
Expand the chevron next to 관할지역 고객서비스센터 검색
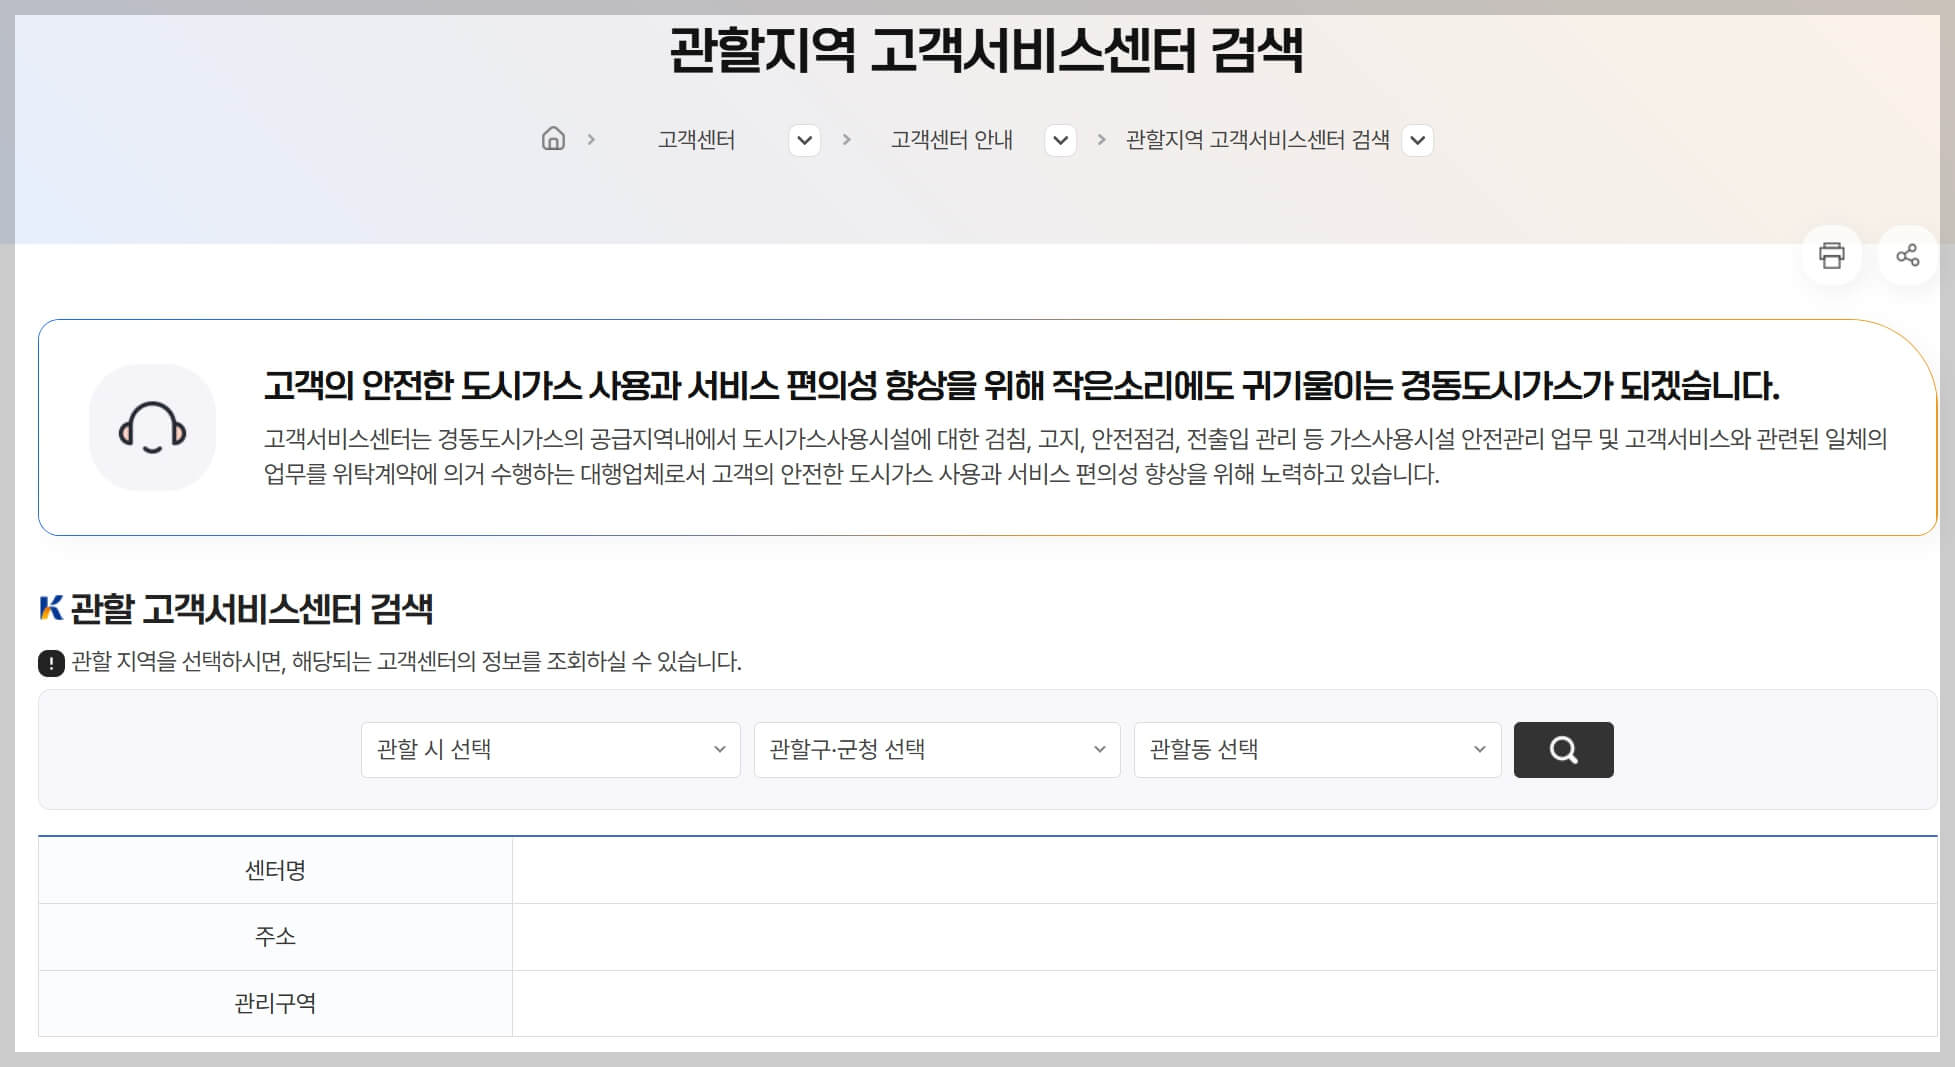pyautogui.click(x=1416, y=141)
